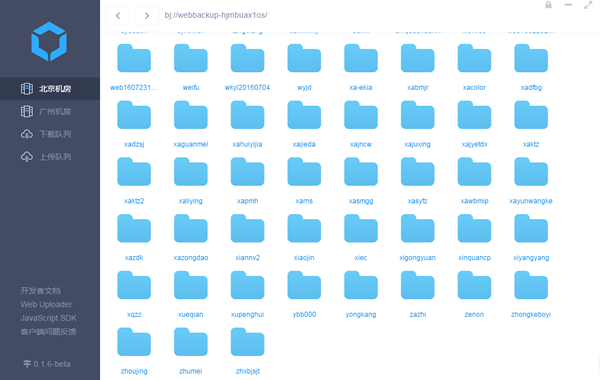Open the 开发者文档 link
This screenshot has height=380, width=600.
tap(41, 291)
